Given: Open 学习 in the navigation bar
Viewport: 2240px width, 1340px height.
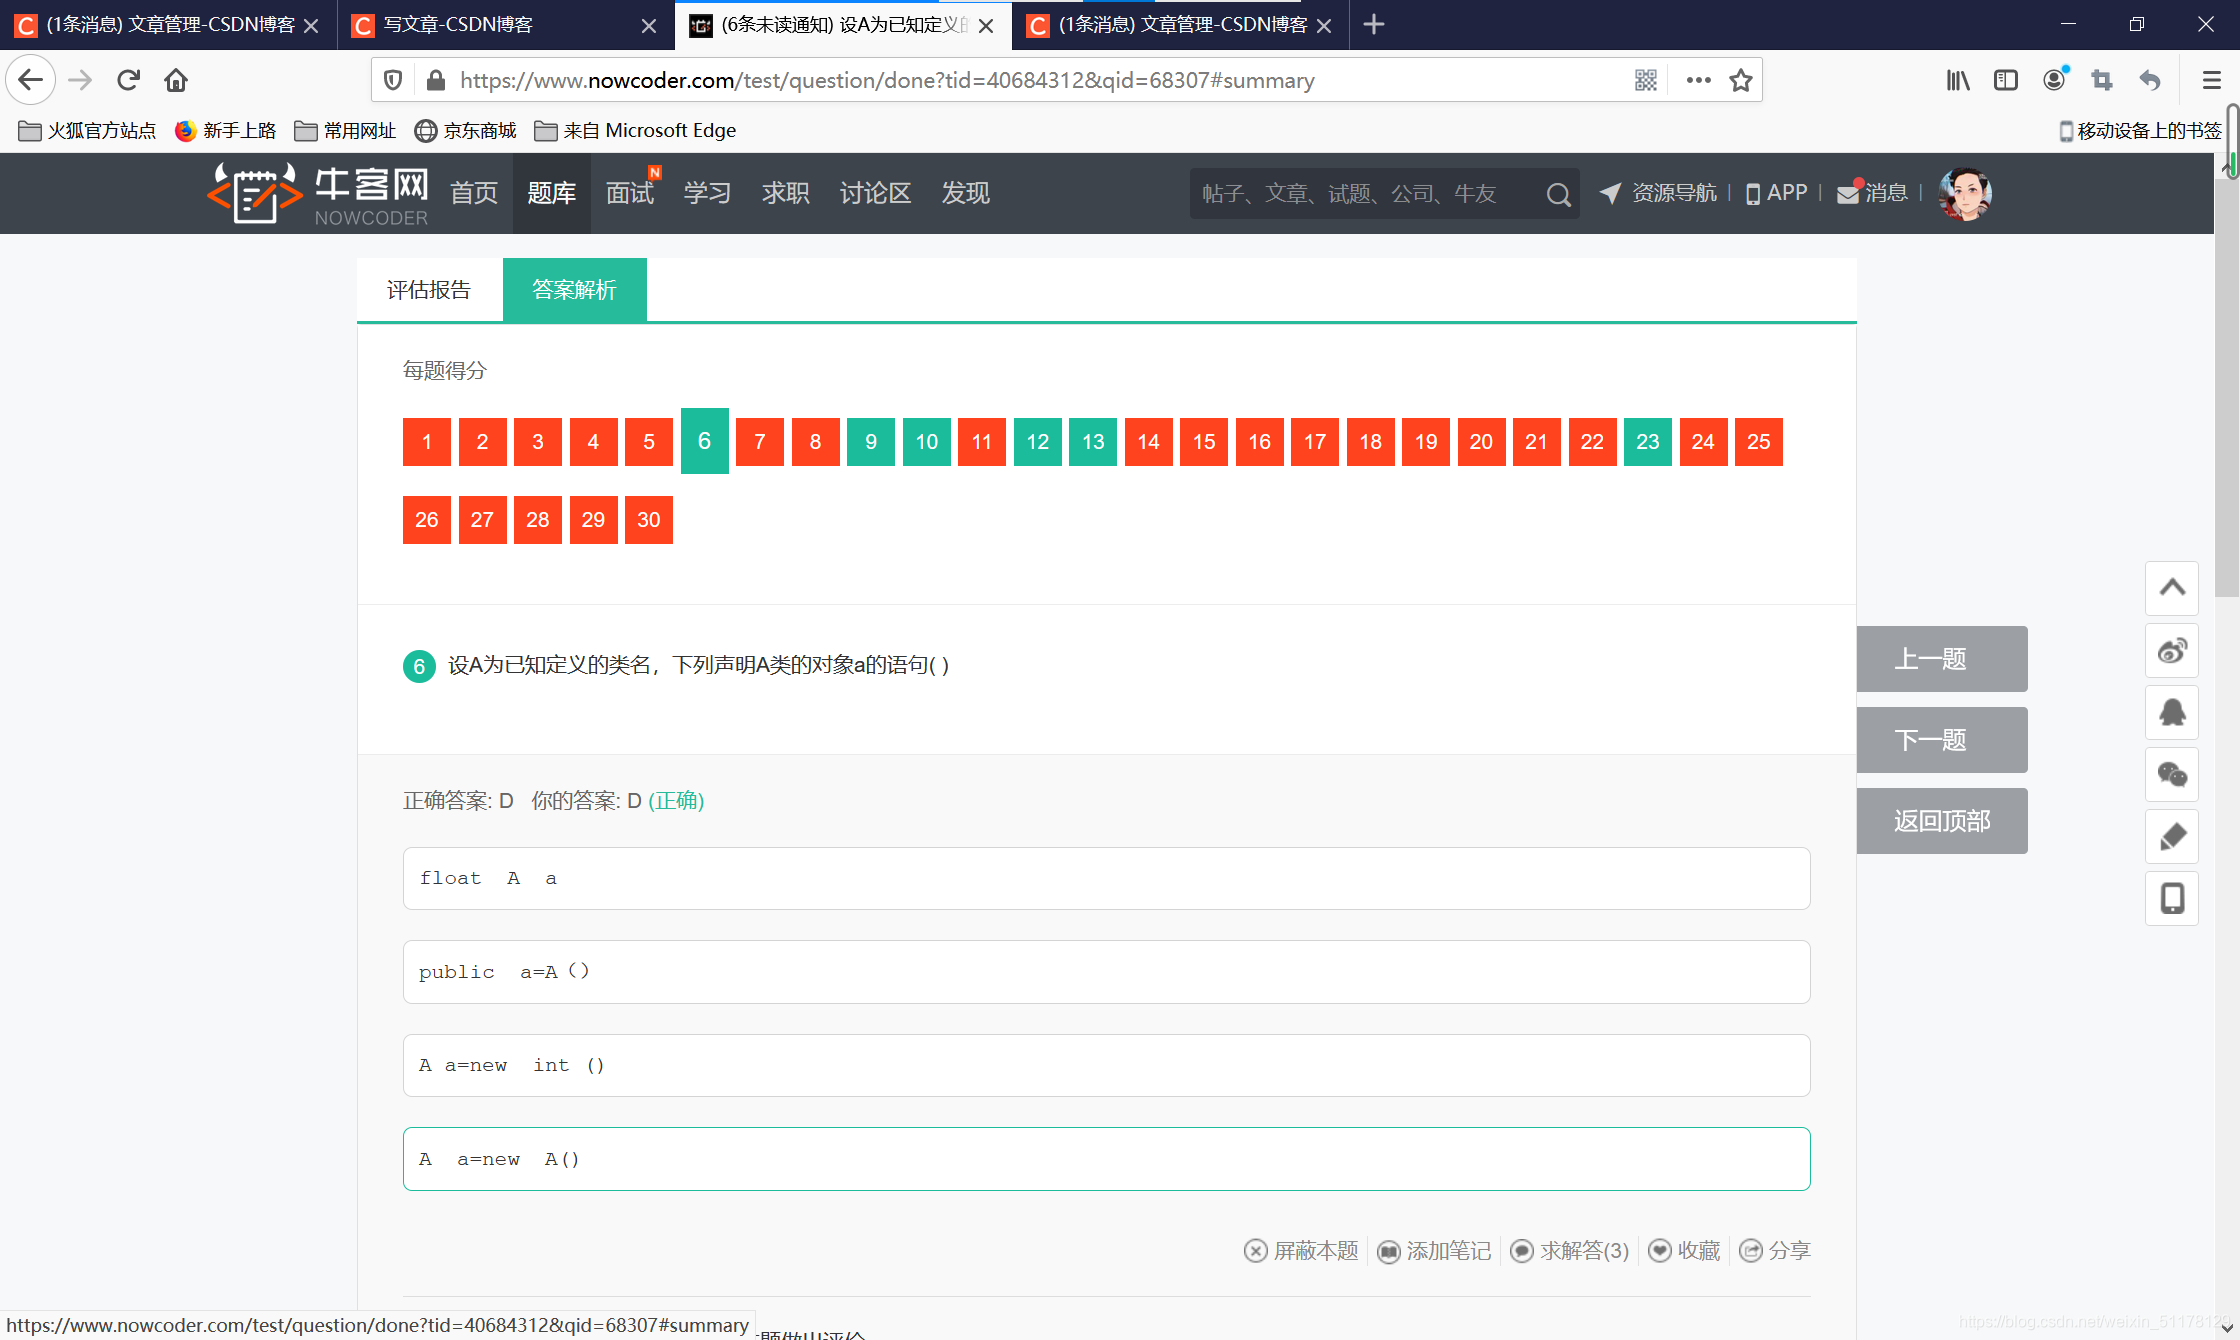Looking at the screenshot, I should click(708, 193).
